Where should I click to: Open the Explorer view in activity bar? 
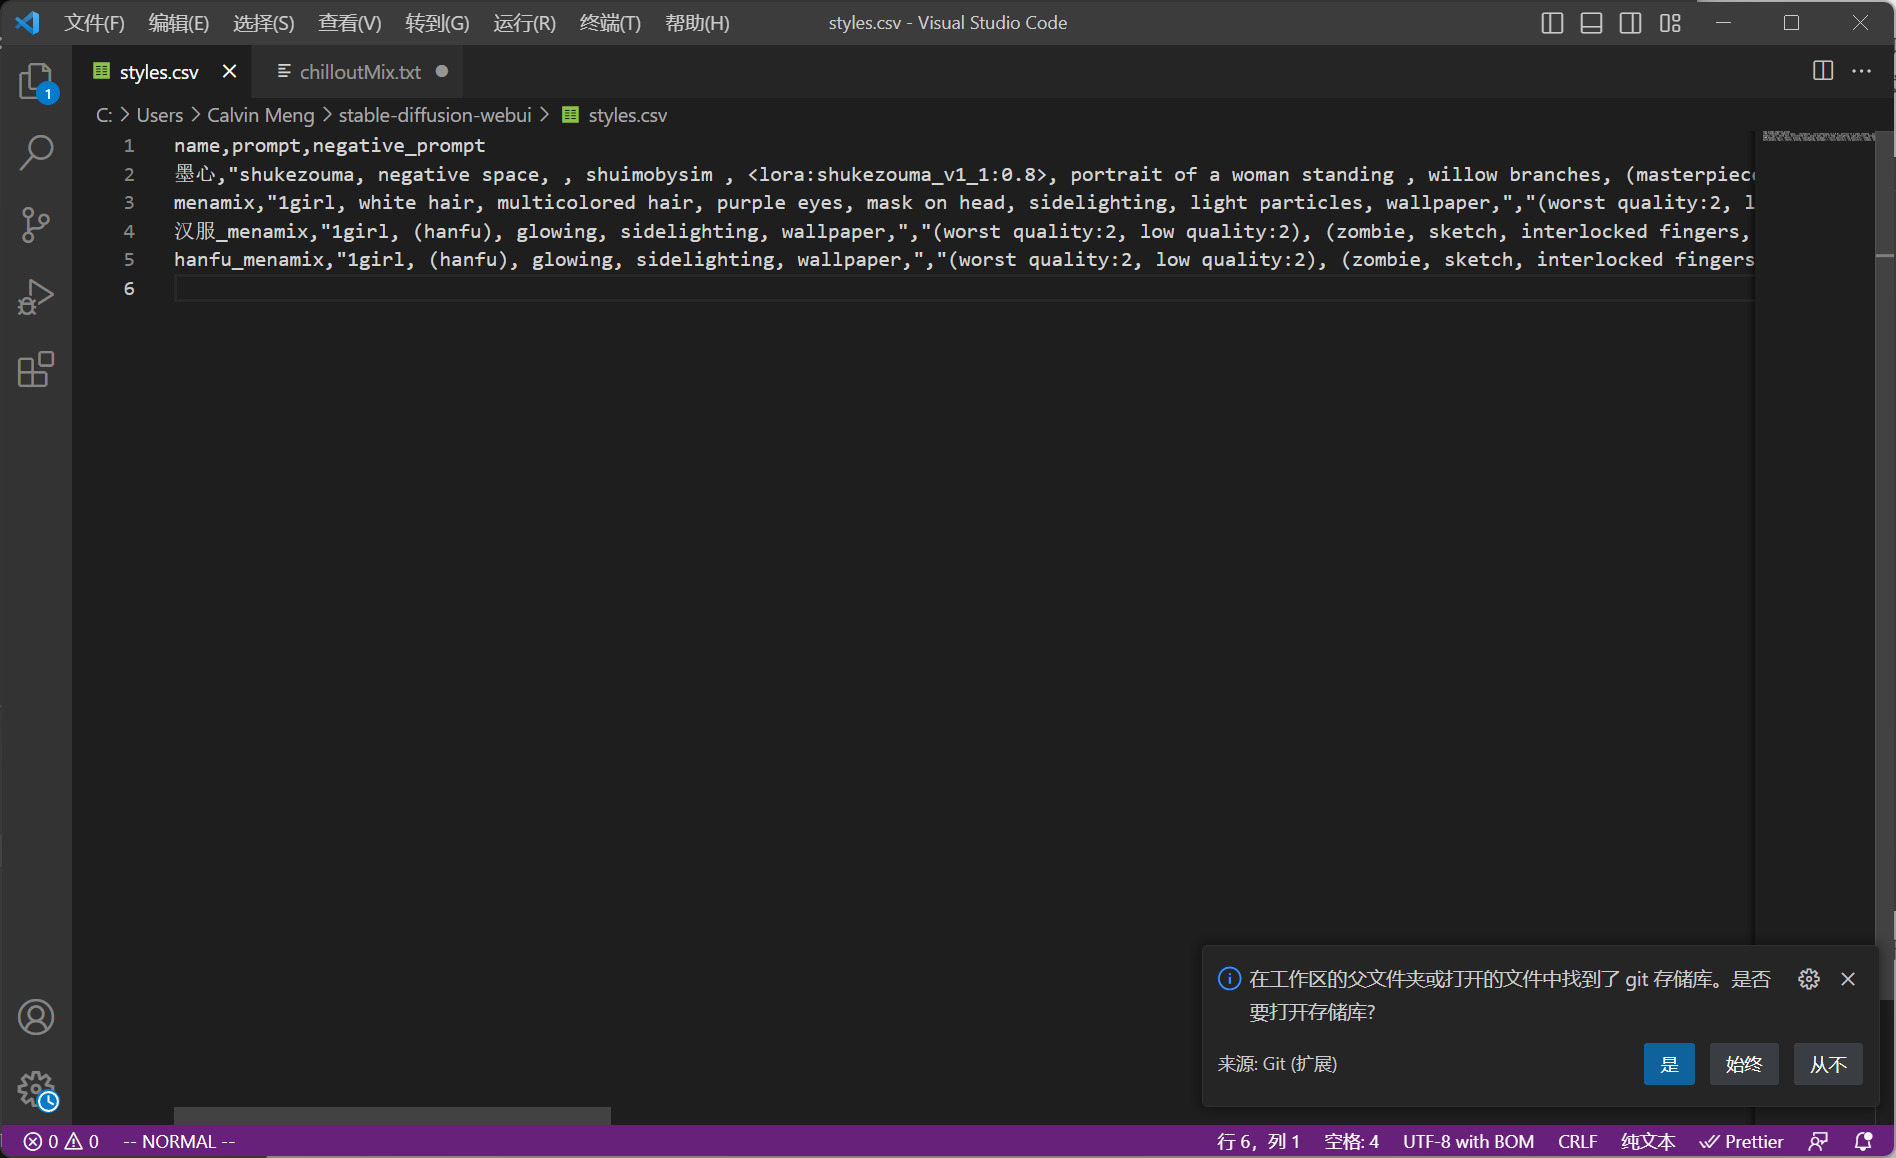pos(36,81)
